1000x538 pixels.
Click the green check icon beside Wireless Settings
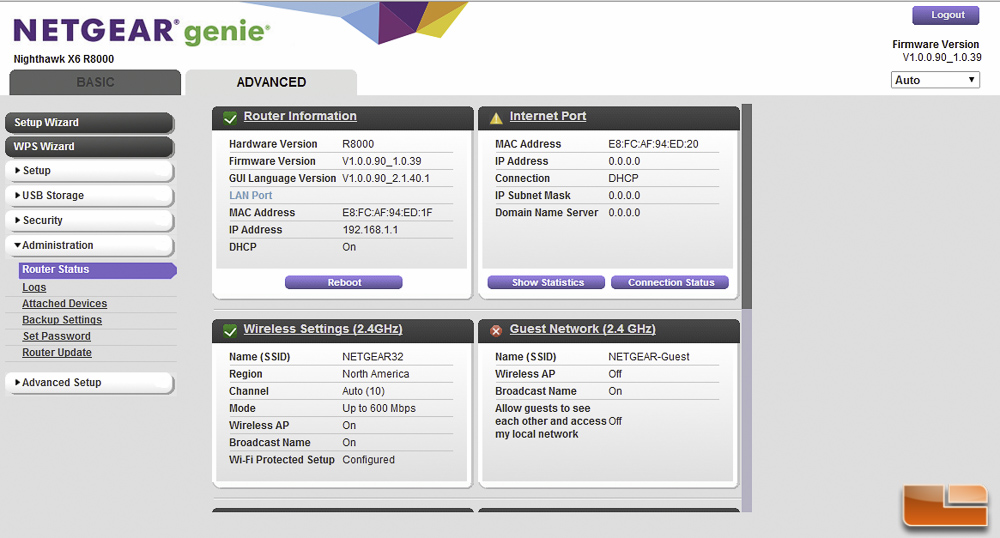tap(230, 331)
